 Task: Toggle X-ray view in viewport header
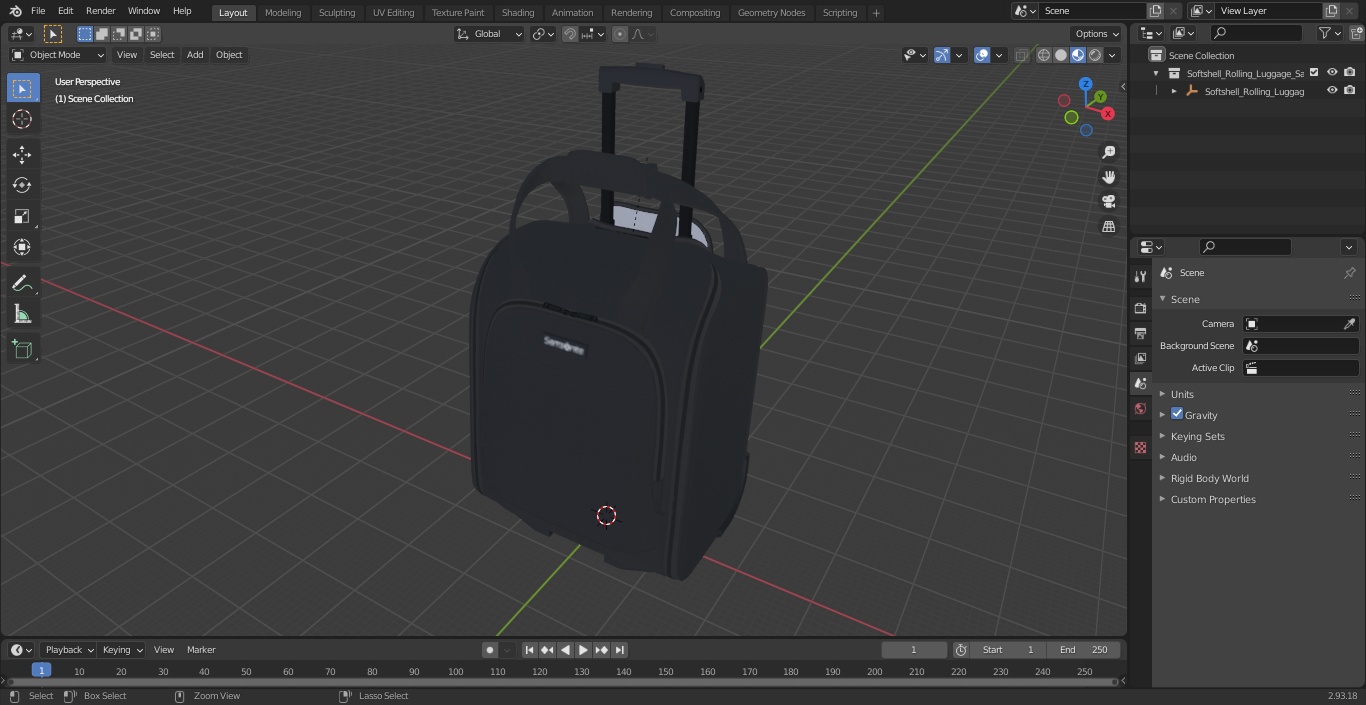(1021, 55)
